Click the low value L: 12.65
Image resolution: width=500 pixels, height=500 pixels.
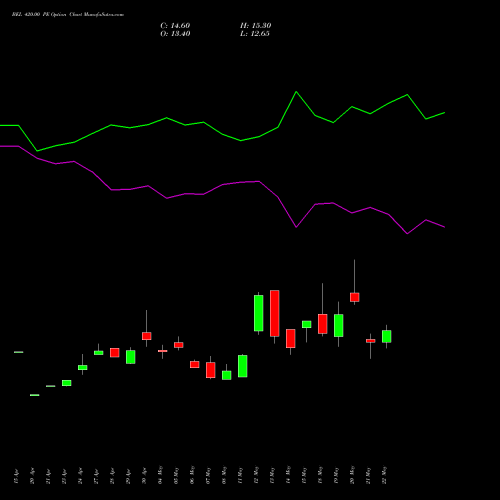[255, 34]
